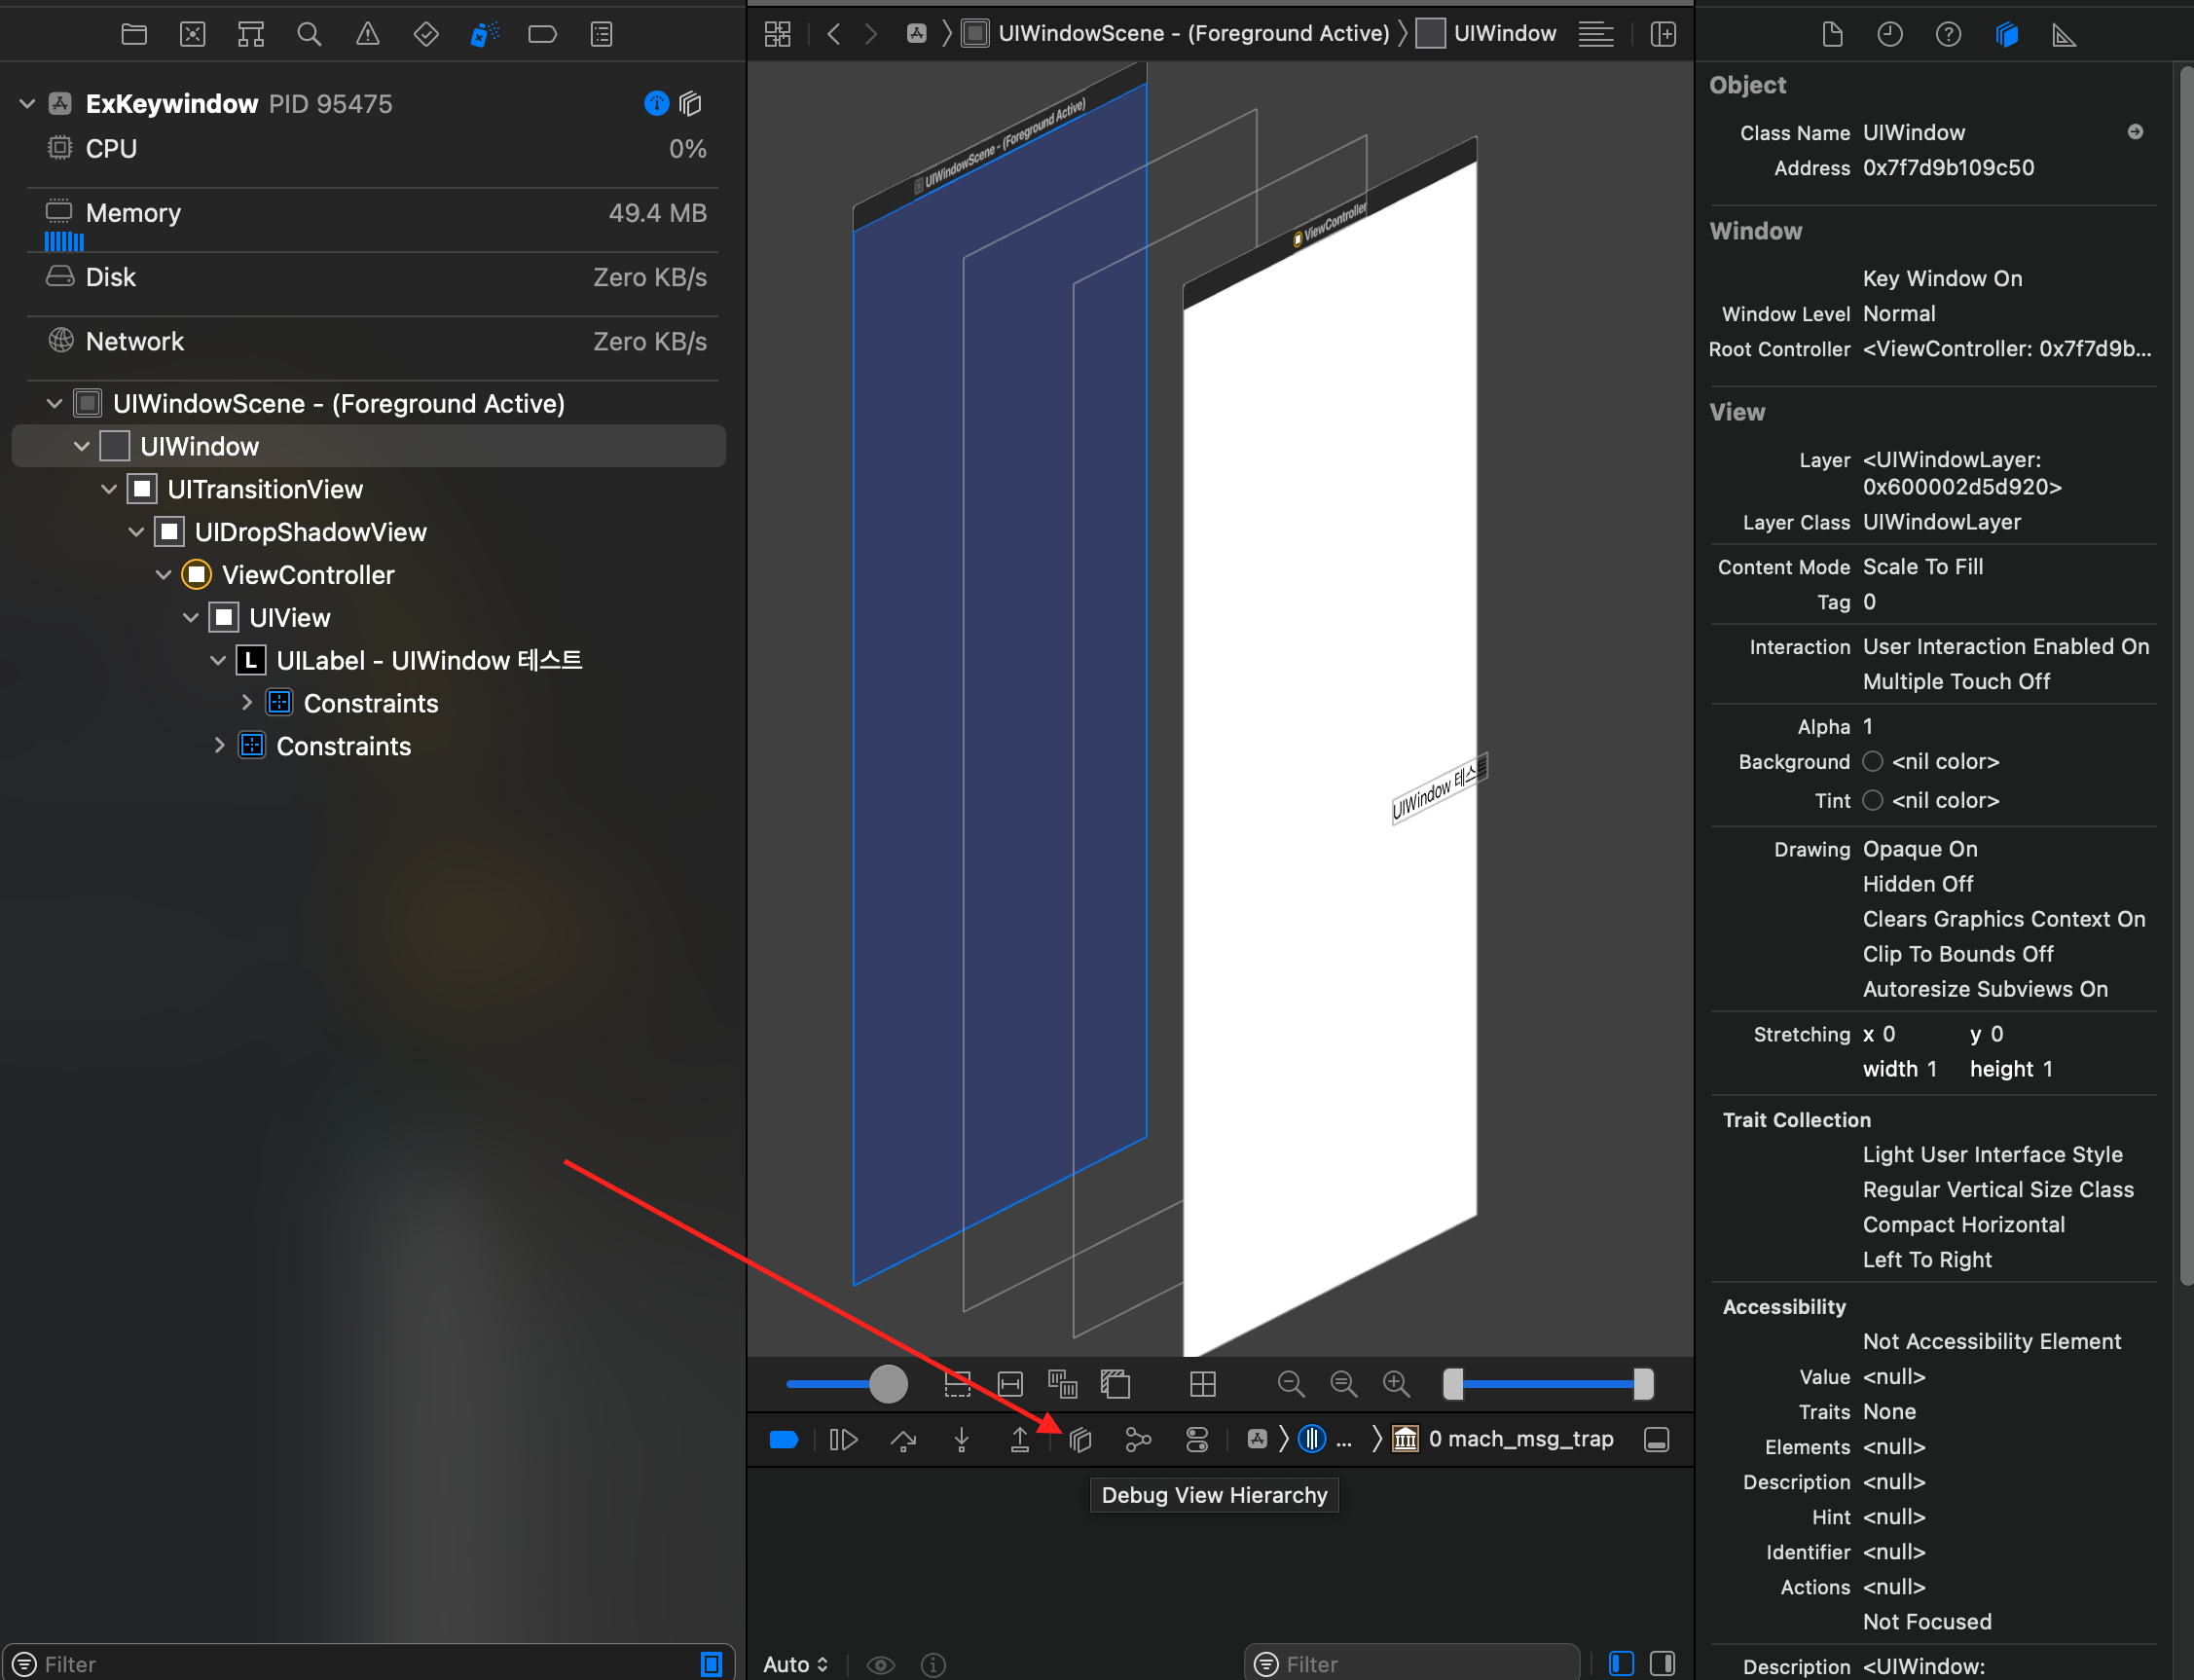The width and height of the screenshot is (2194, 1680).
Task: Click the Step Into debug button
Action: point(961,1440)
